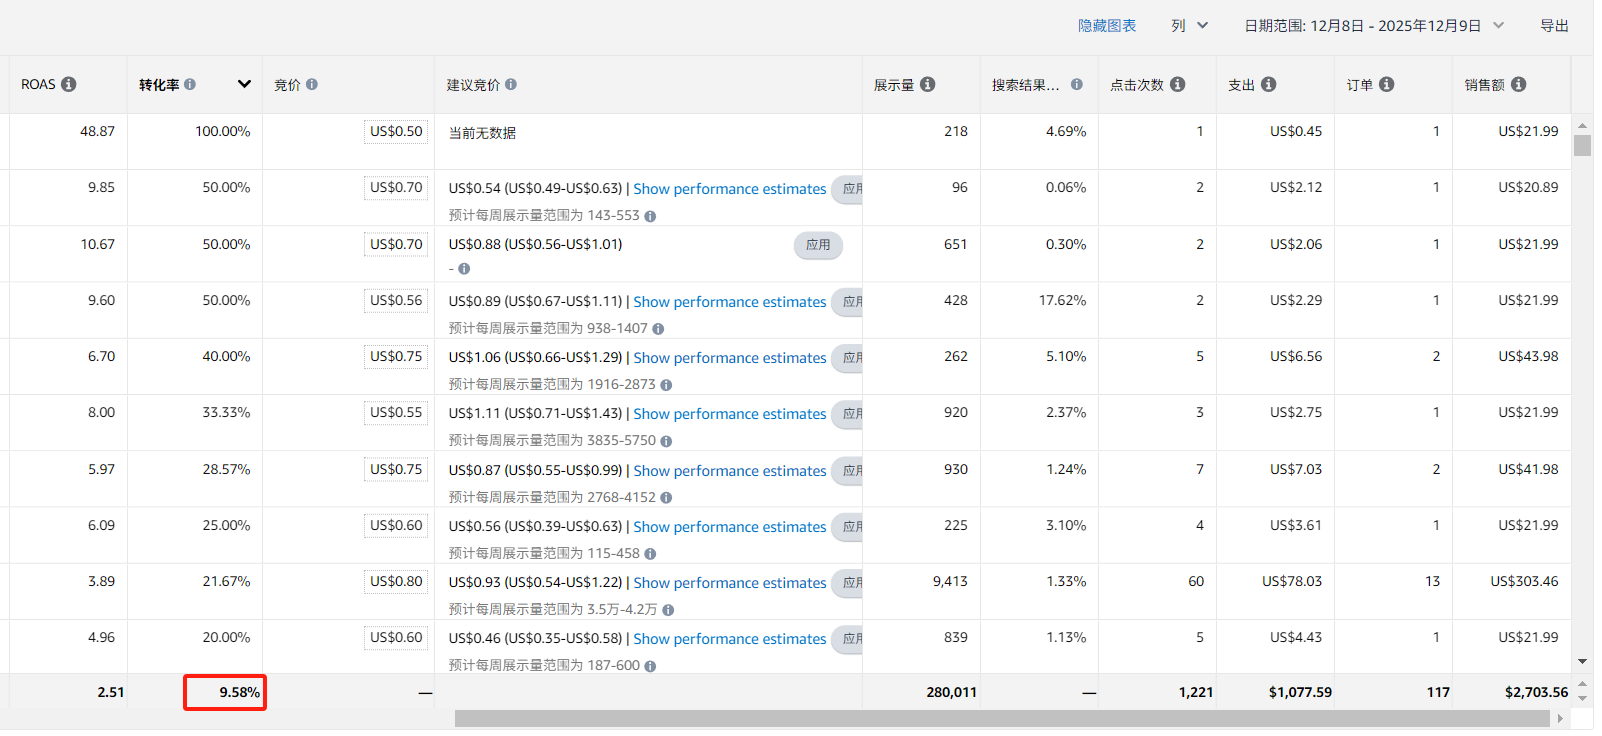Image resolution: width=1602 pixels, height=736 pixels.
Task: Click info icon beside 销售额 header
Action: (1519, 85)
